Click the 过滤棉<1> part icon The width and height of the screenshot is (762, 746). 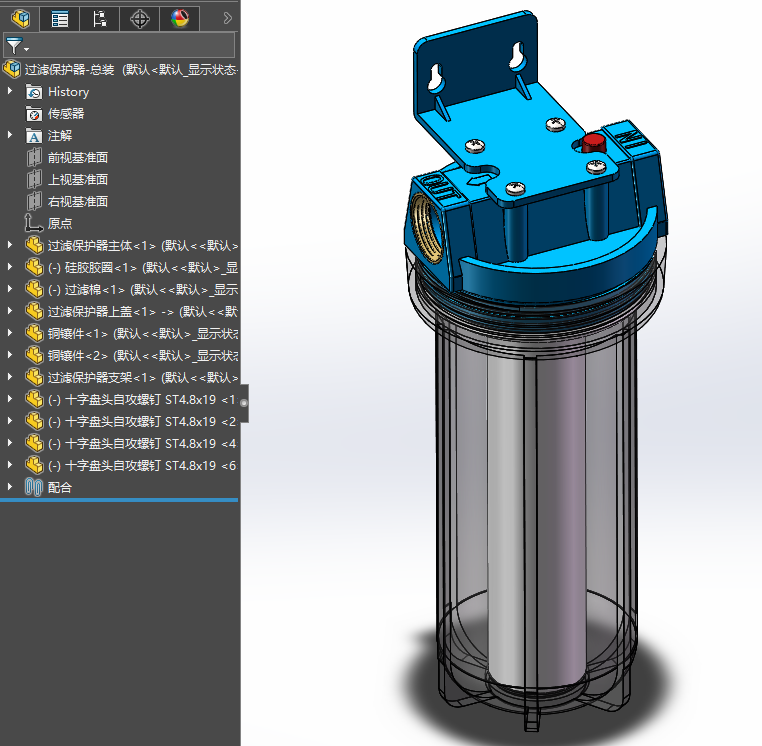(34, 289)
